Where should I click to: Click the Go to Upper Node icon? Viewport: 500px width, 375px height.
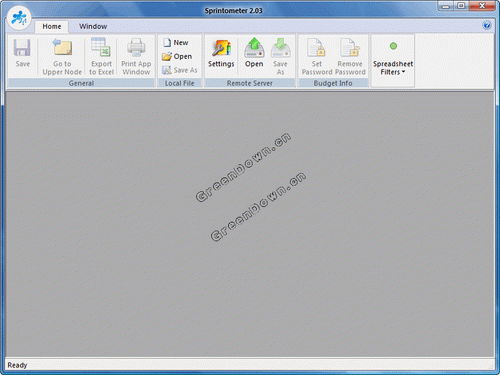click(x=62, y=47)
